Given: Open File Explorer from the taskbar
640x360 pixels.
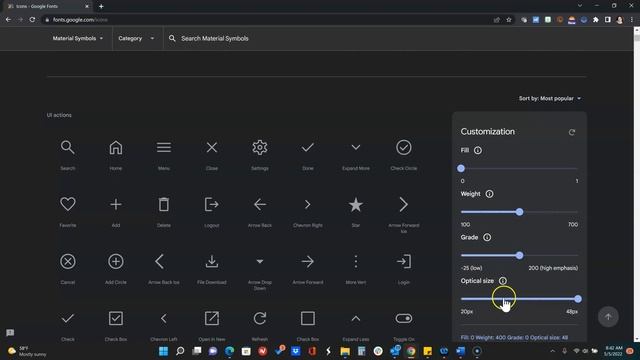Looking at the screenshot, I should pyautogui.click(x=345, y=351).
